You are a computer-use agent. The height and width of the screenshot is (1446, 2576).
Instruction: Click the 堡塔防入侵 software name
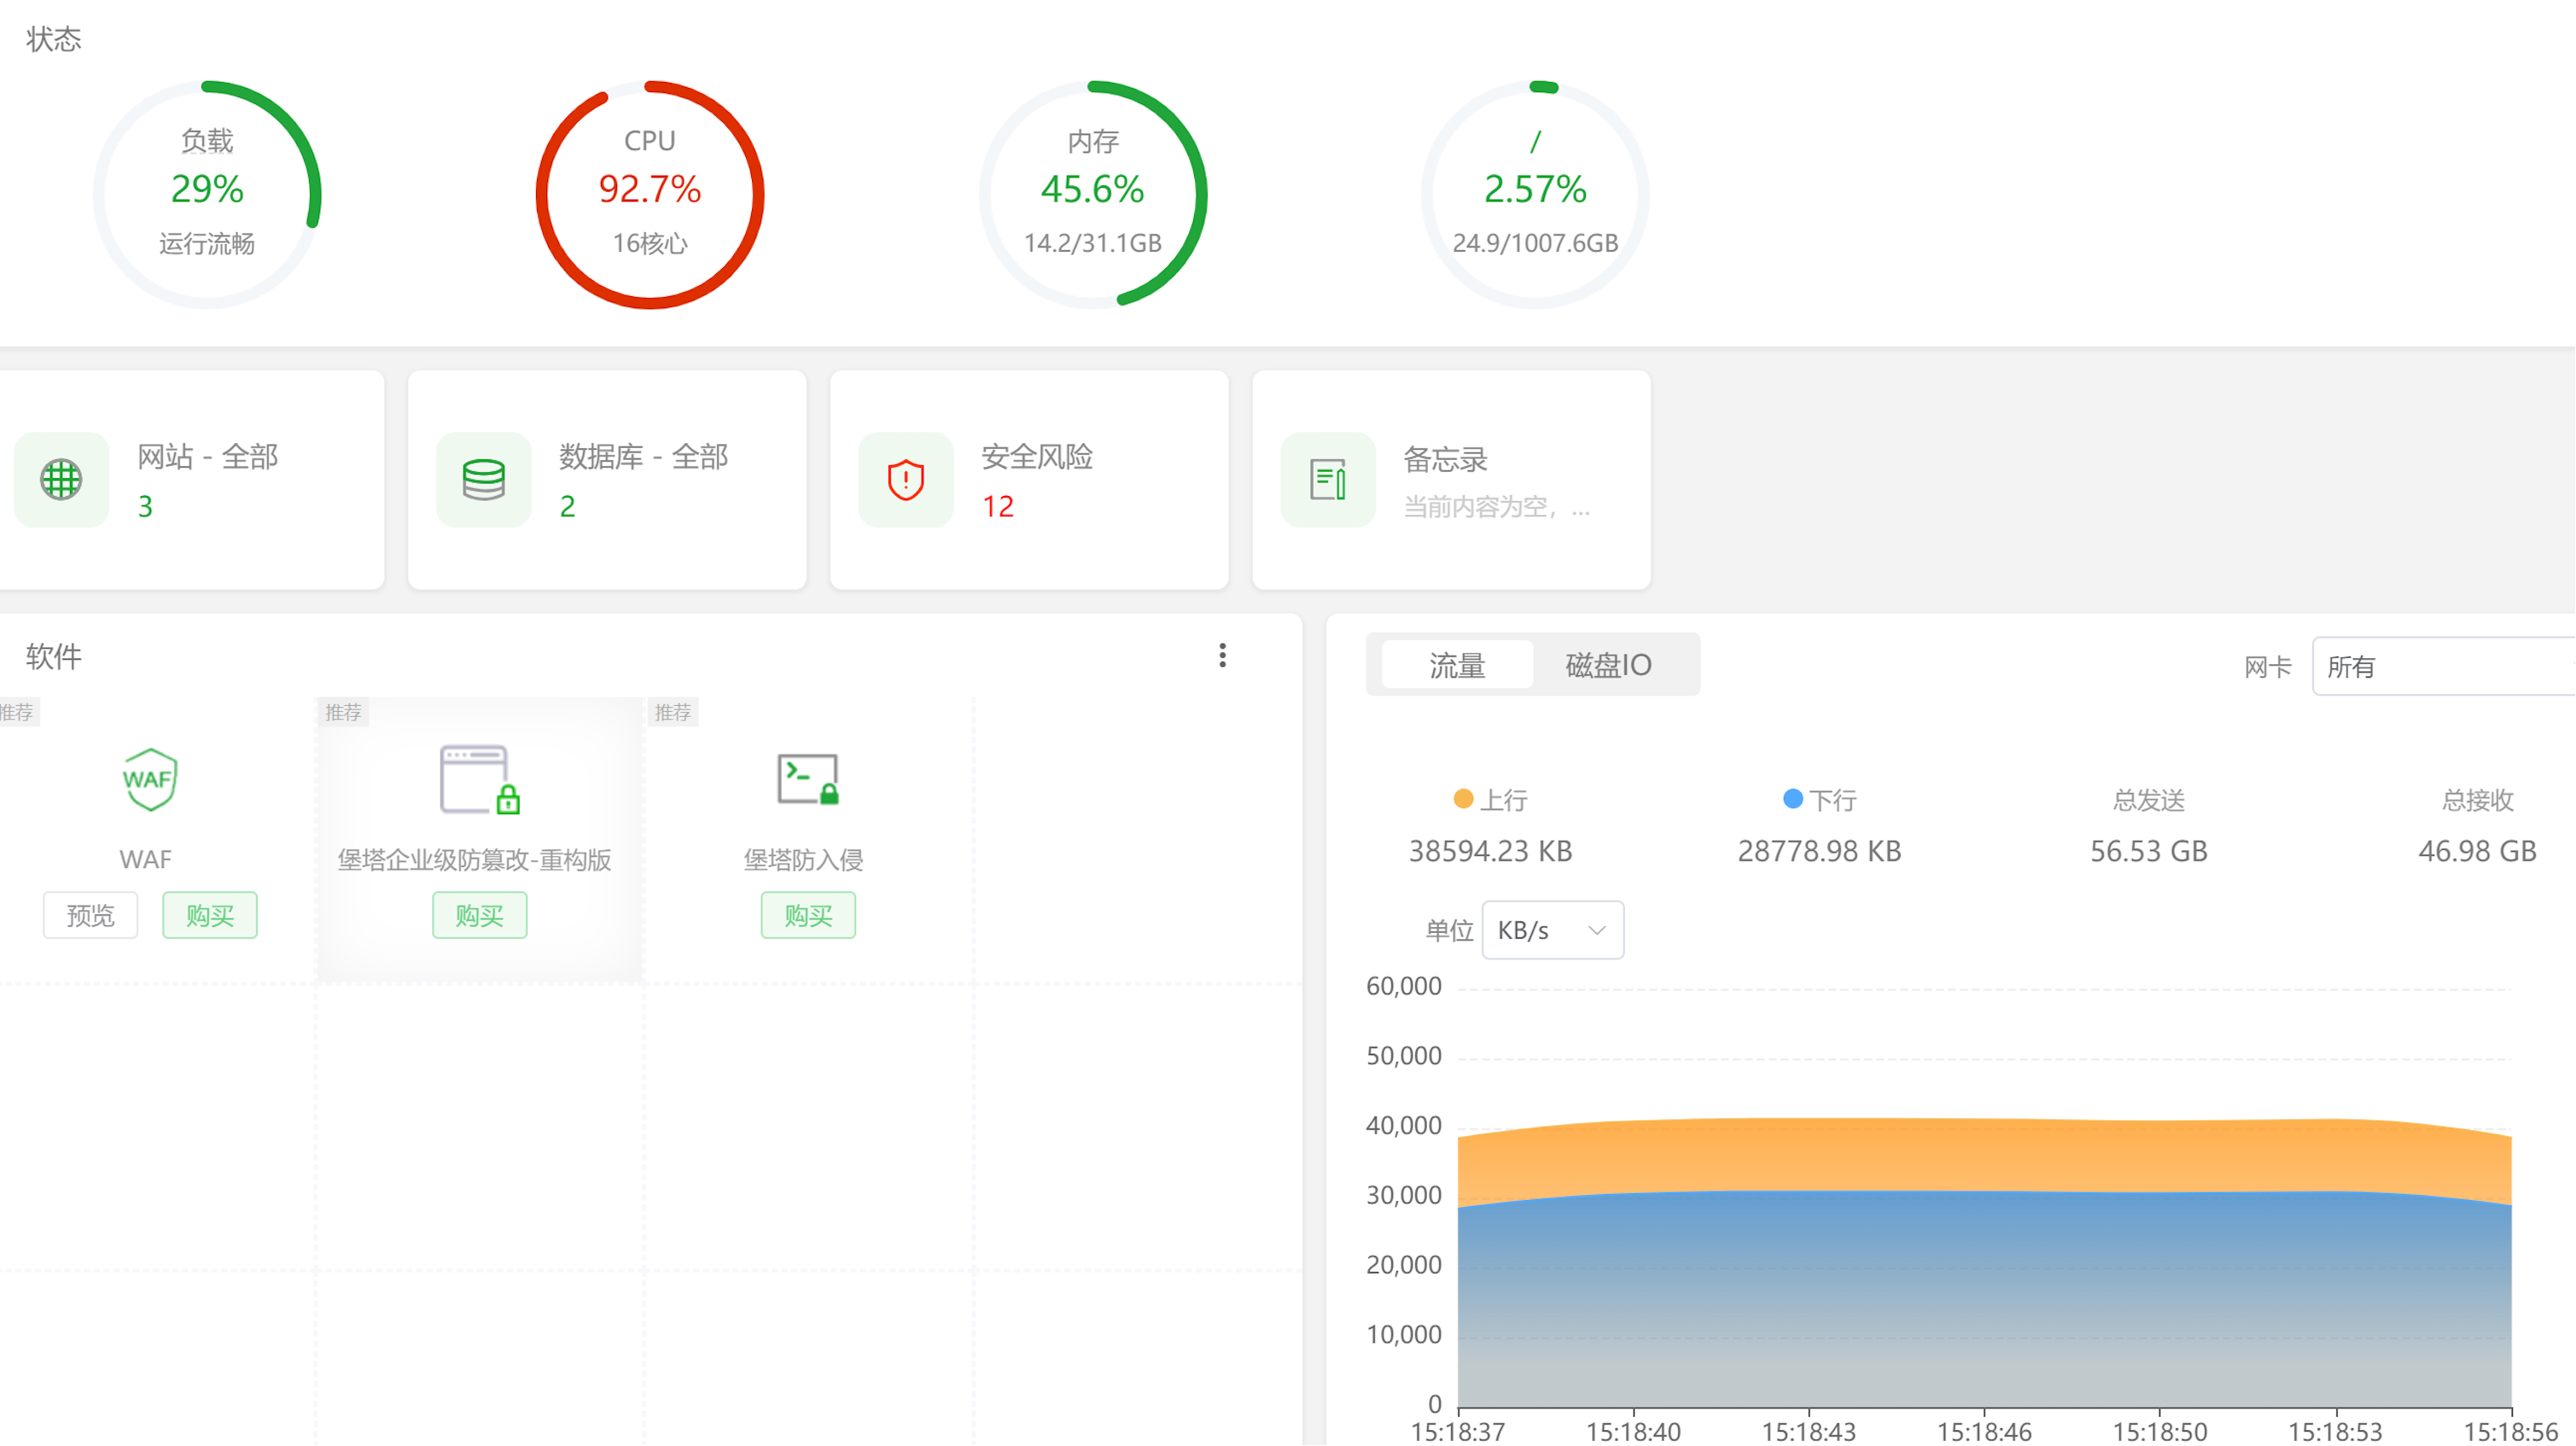[803, 860]
